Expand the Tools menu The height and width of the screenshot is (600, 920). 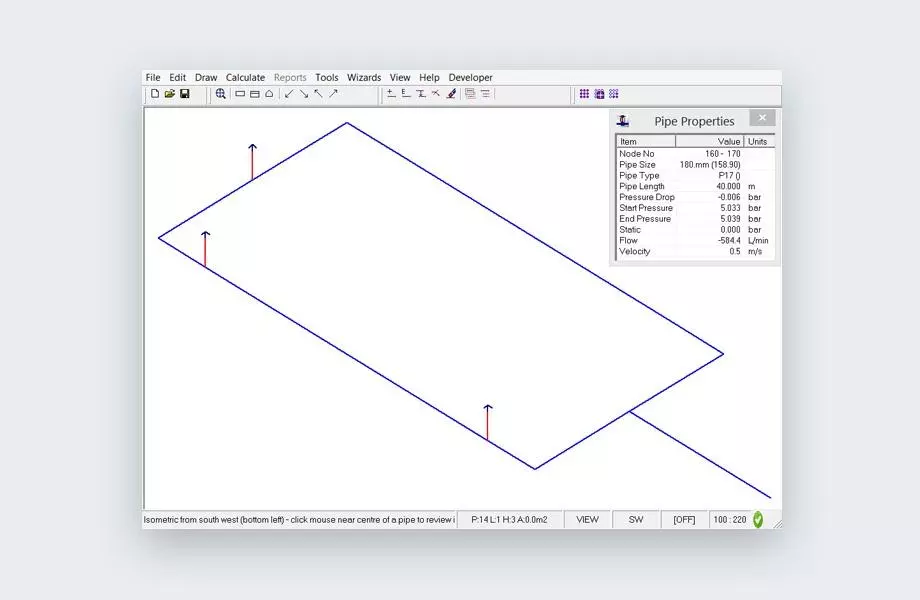coord(327,77)
